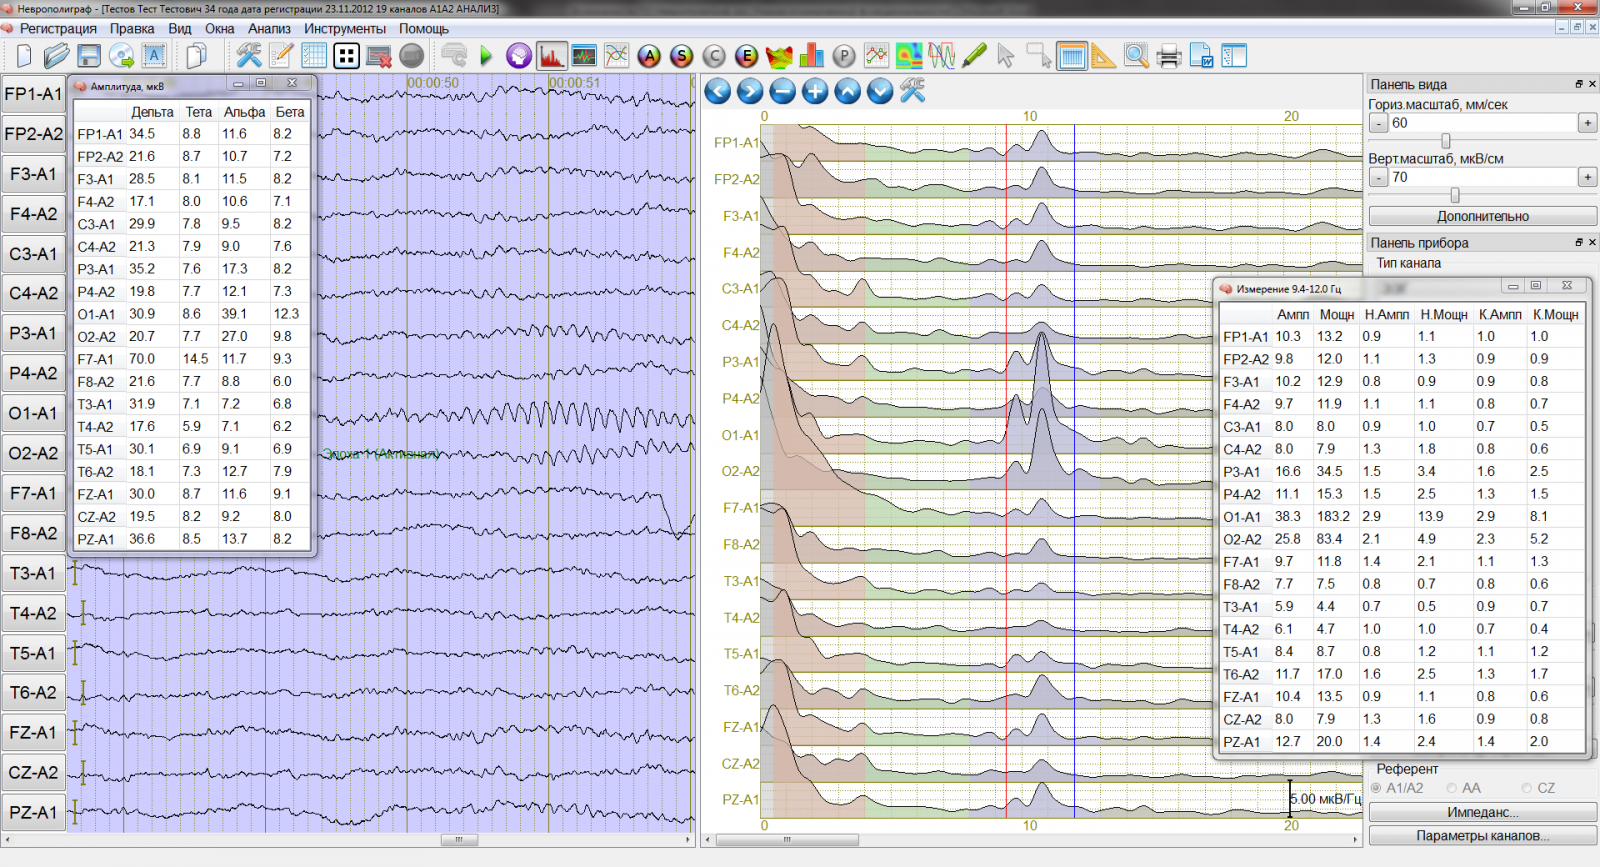Click the blue left arrow navigation button
Viewport: 1600px width, 867px height.
point(717,92)
